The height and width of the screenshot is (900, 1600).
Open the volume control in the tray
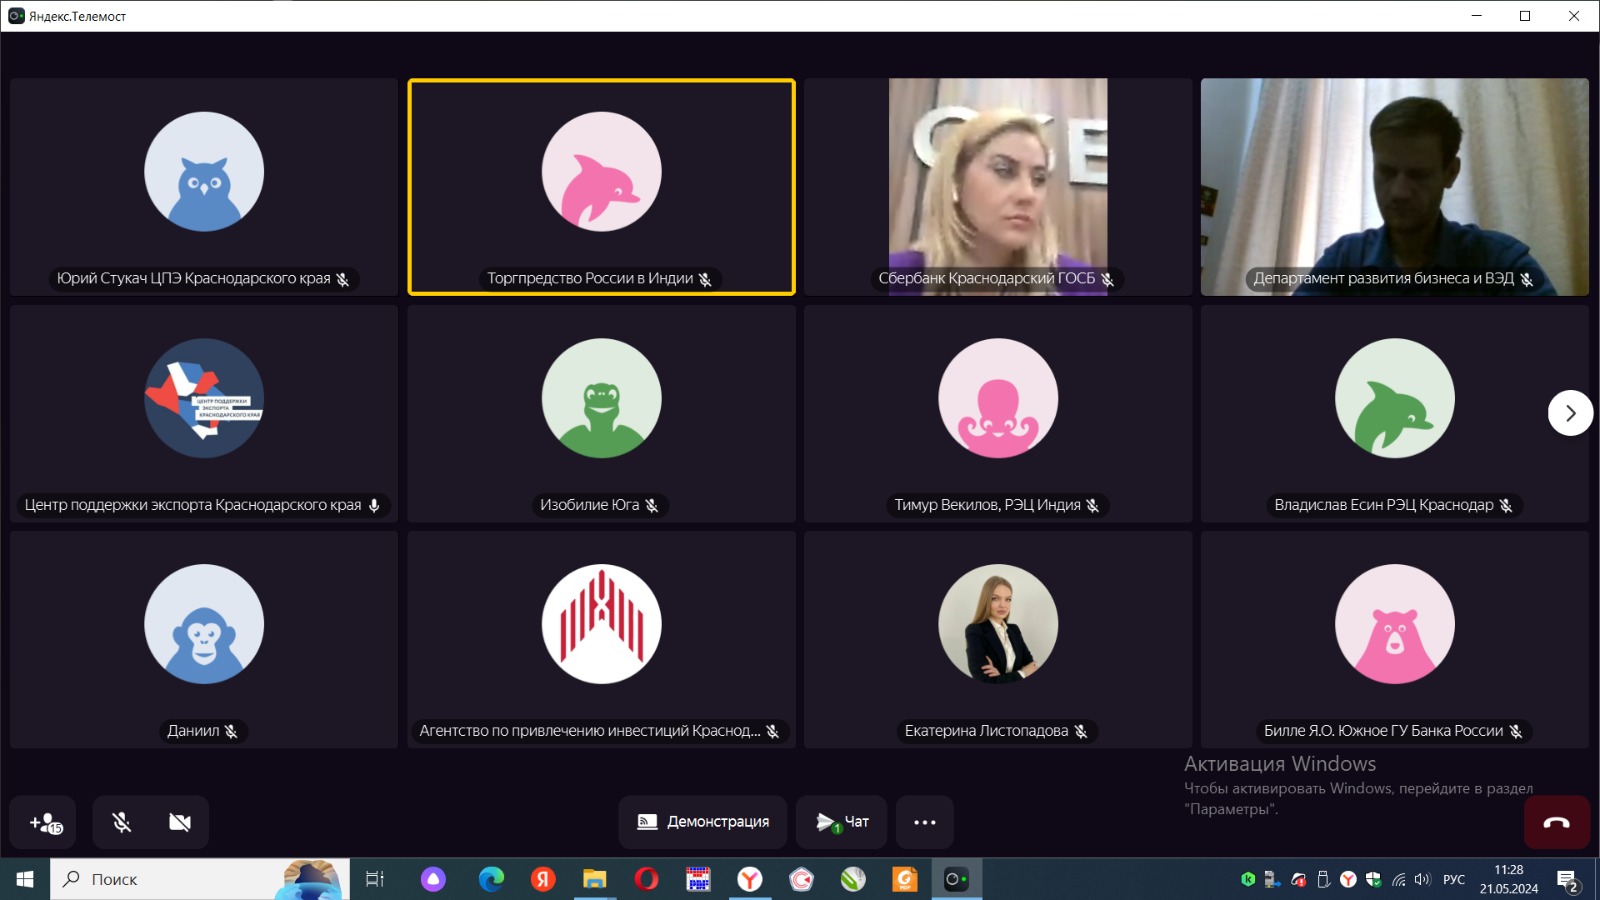(x=1423, y=879)
